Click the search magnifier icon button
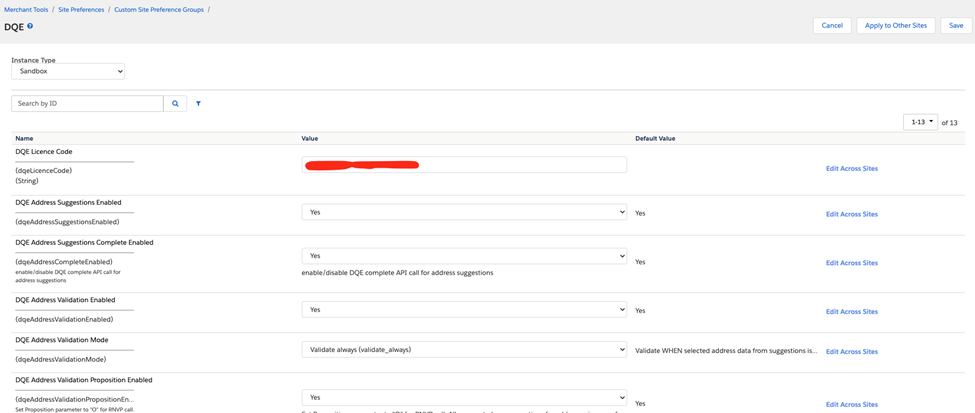 (x=175, y=104)
